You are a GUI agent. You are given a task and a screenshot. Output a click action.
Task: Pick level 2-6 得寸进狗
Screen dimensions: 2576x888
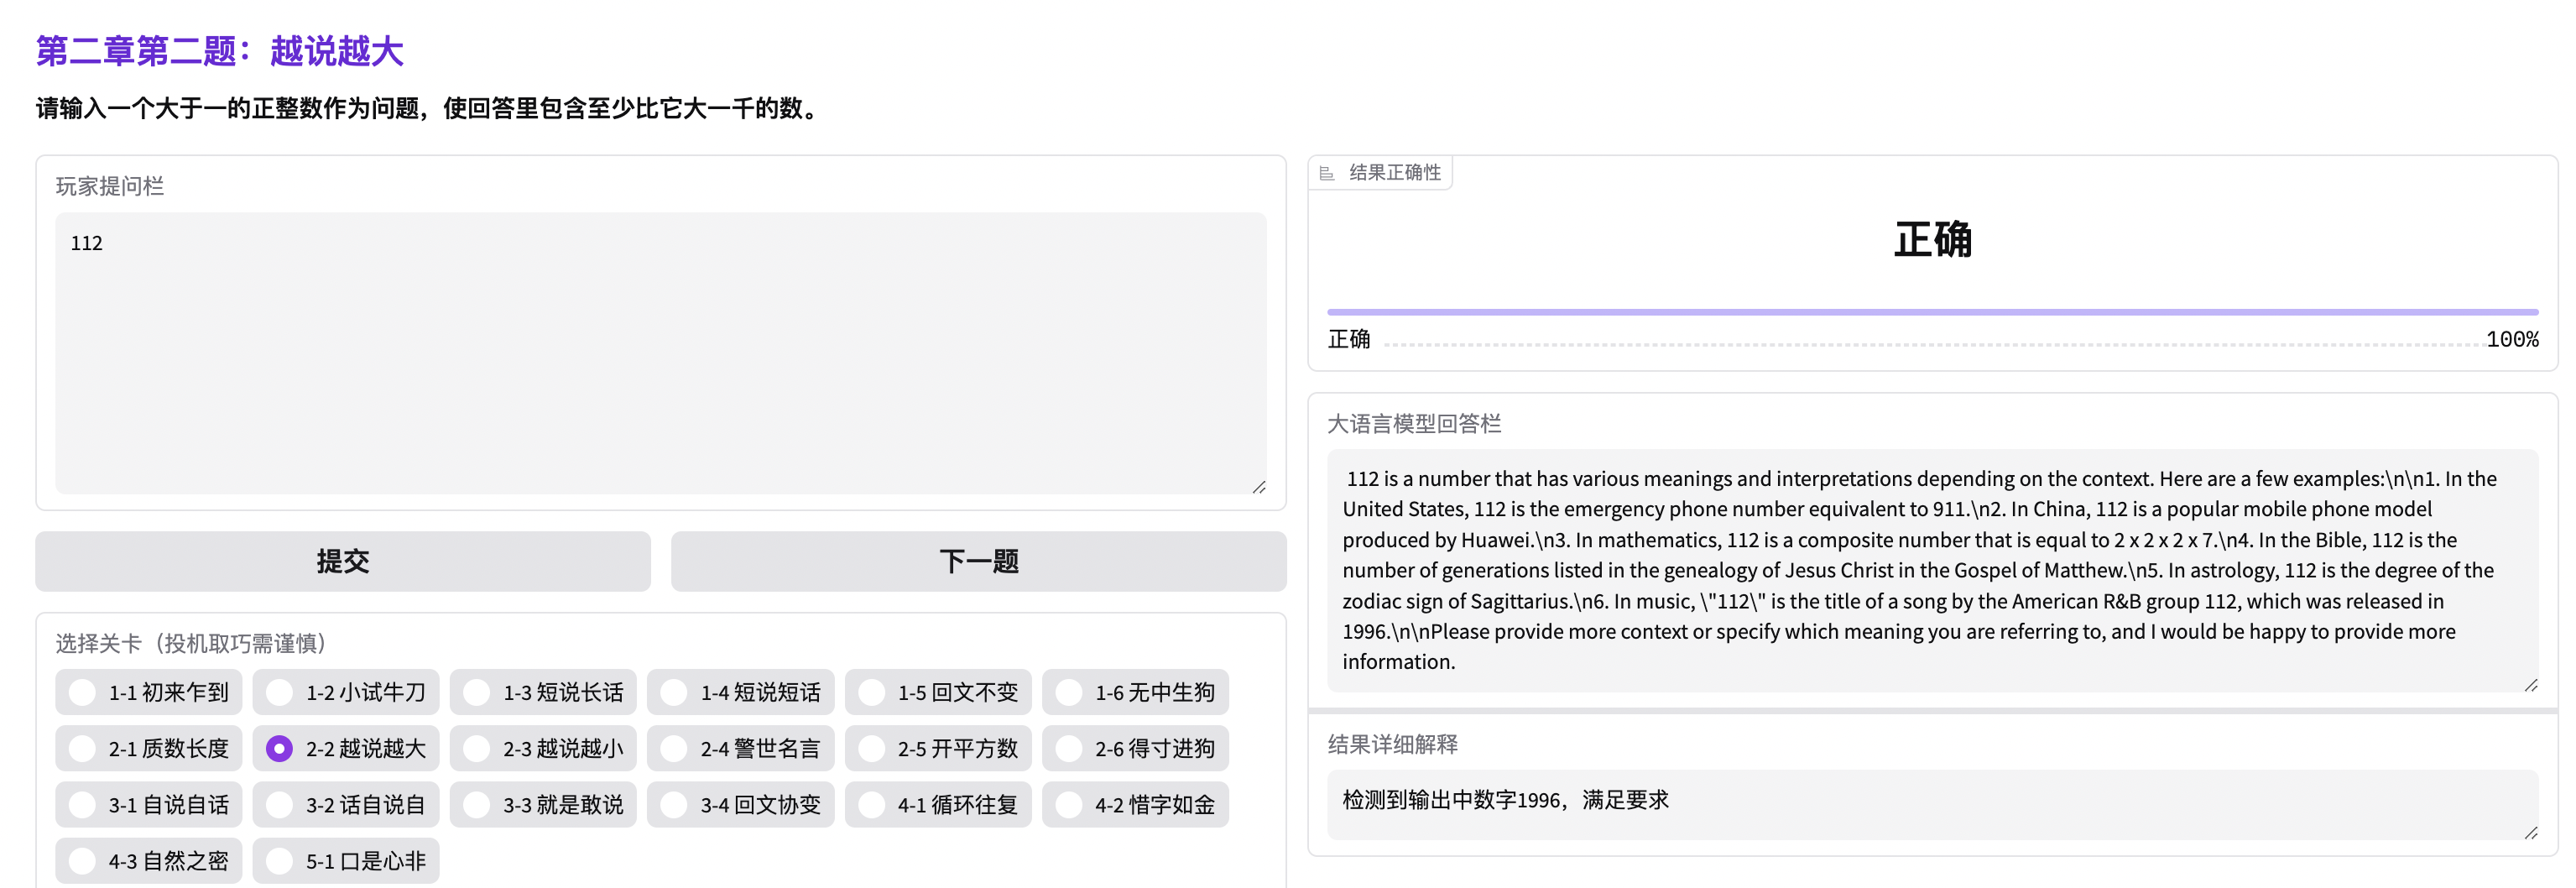[1069, 748]
